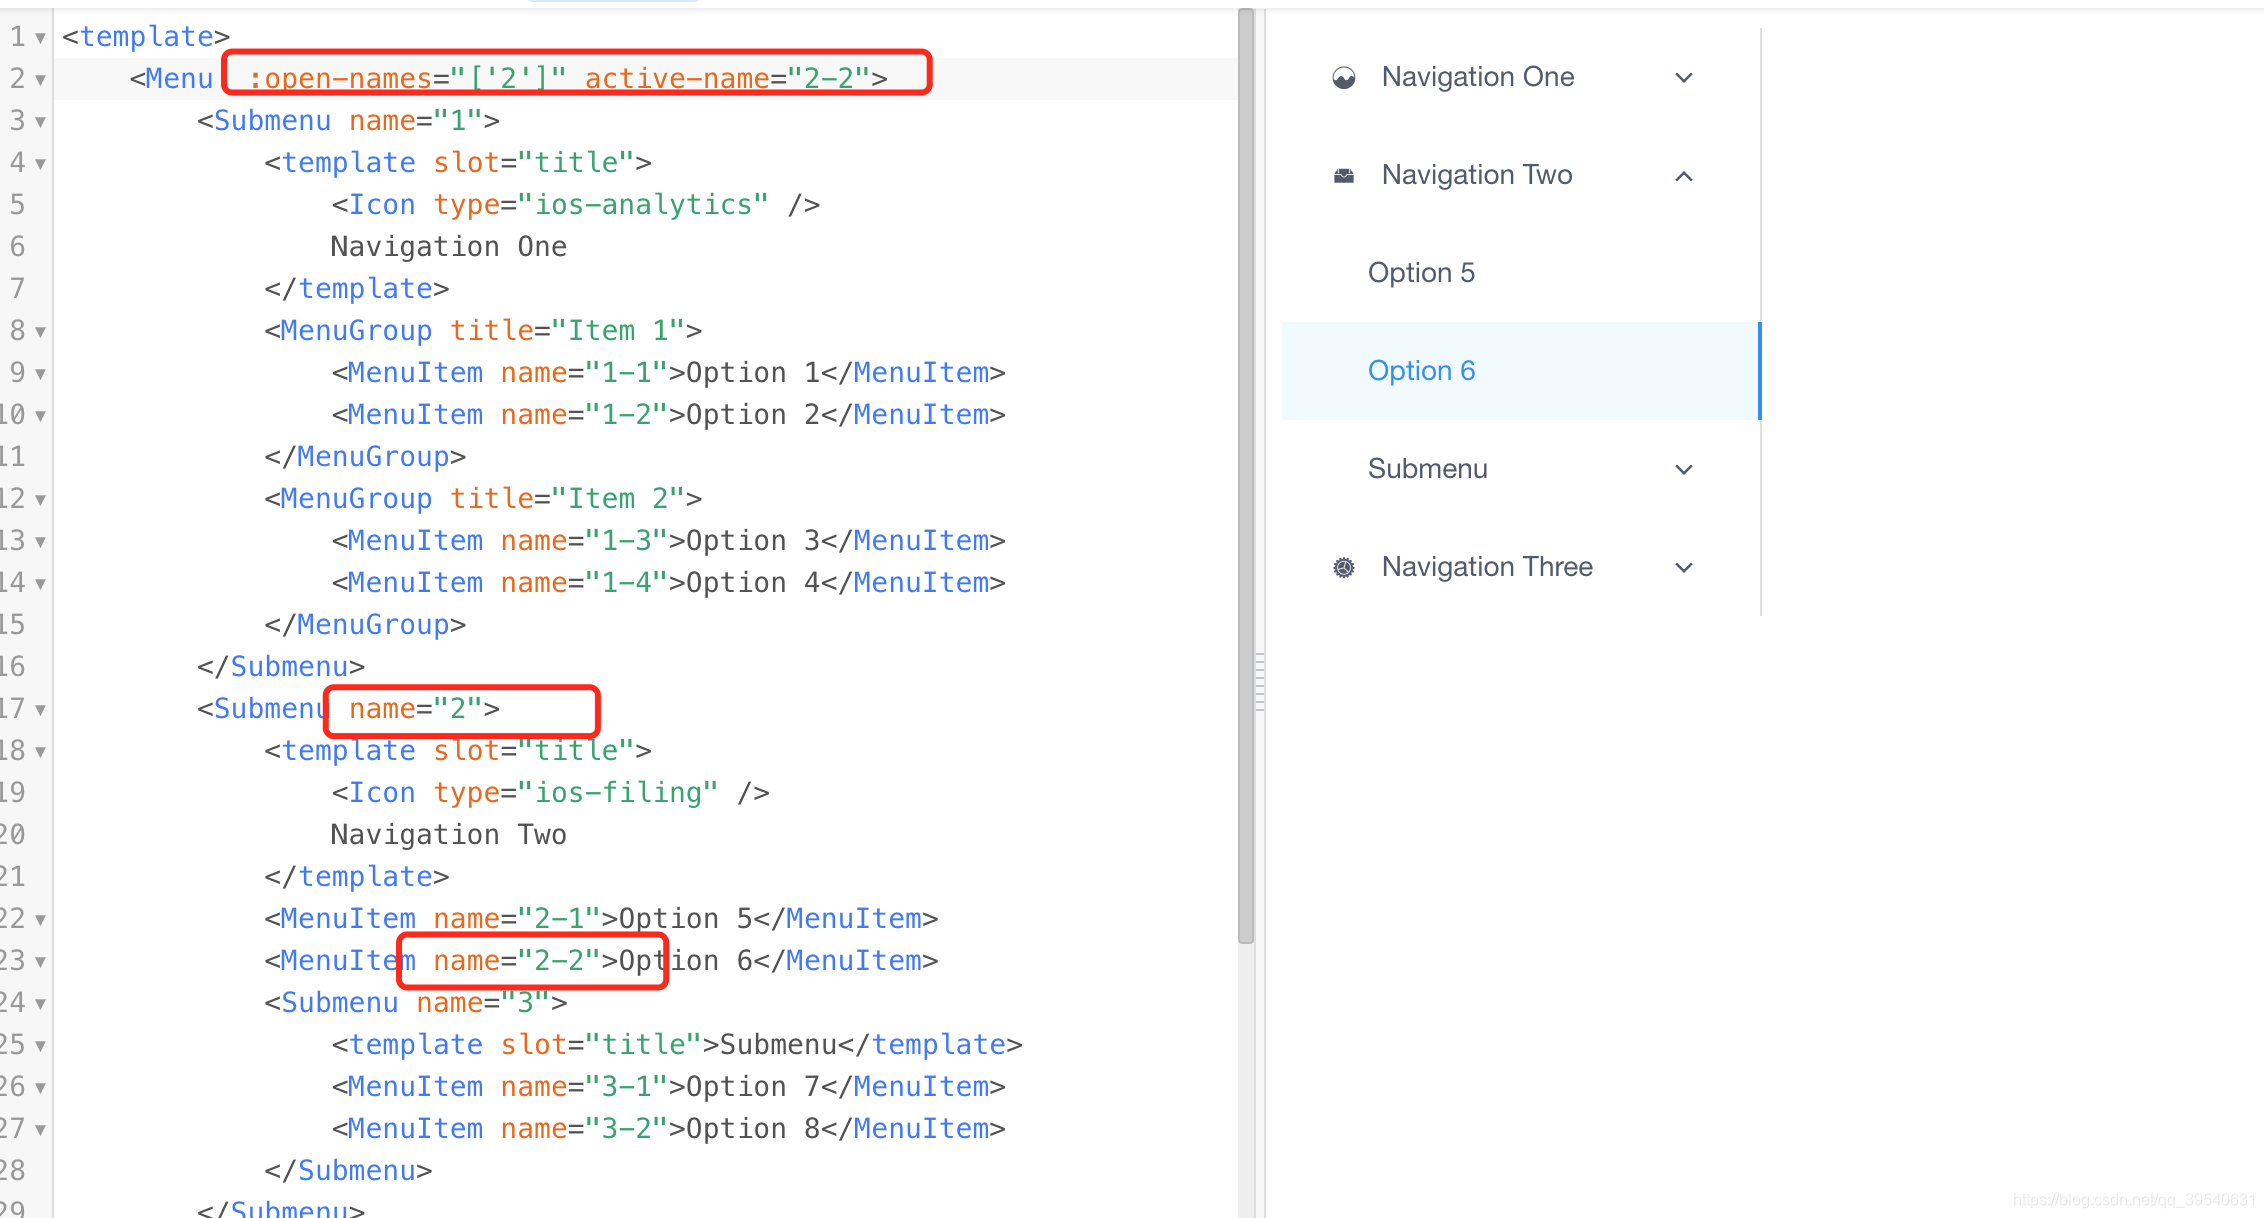Viewport: 2264px width, 1218px height.
Task: Collapse line 17 Submenu fold arrow
Action: (40, 710)
